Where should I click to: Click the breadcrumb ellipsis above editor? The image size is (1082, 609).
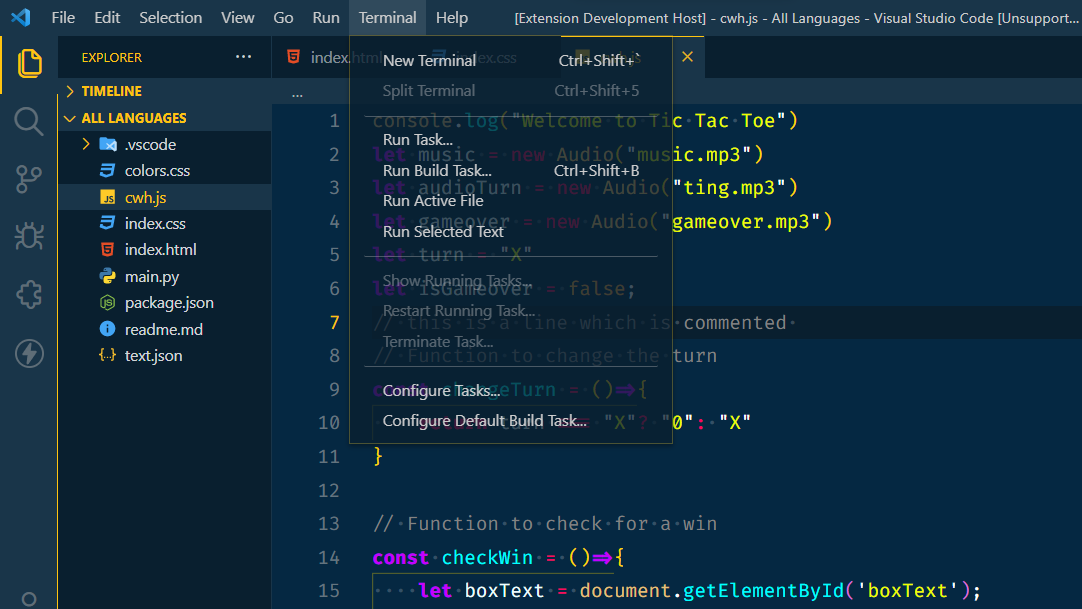(297, 94)
